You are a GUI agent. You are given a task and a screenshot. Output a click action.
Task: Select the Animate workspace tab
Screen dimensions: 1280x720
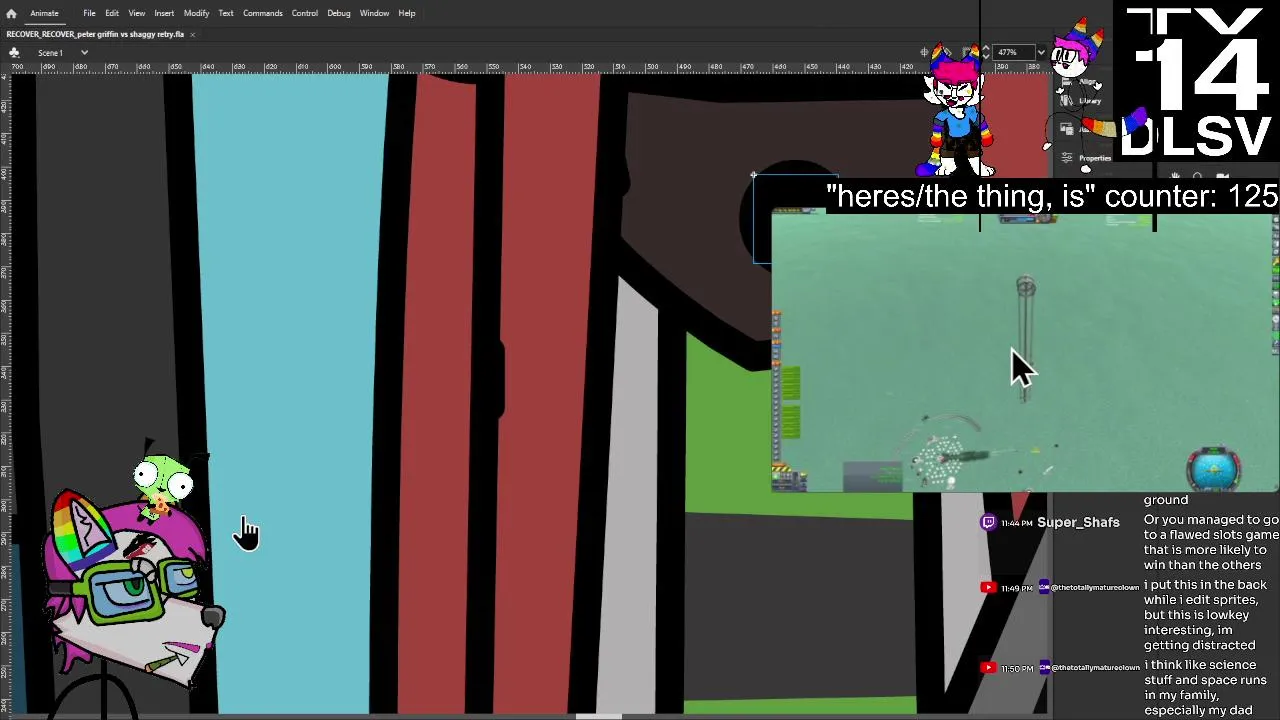pos(44,13)
